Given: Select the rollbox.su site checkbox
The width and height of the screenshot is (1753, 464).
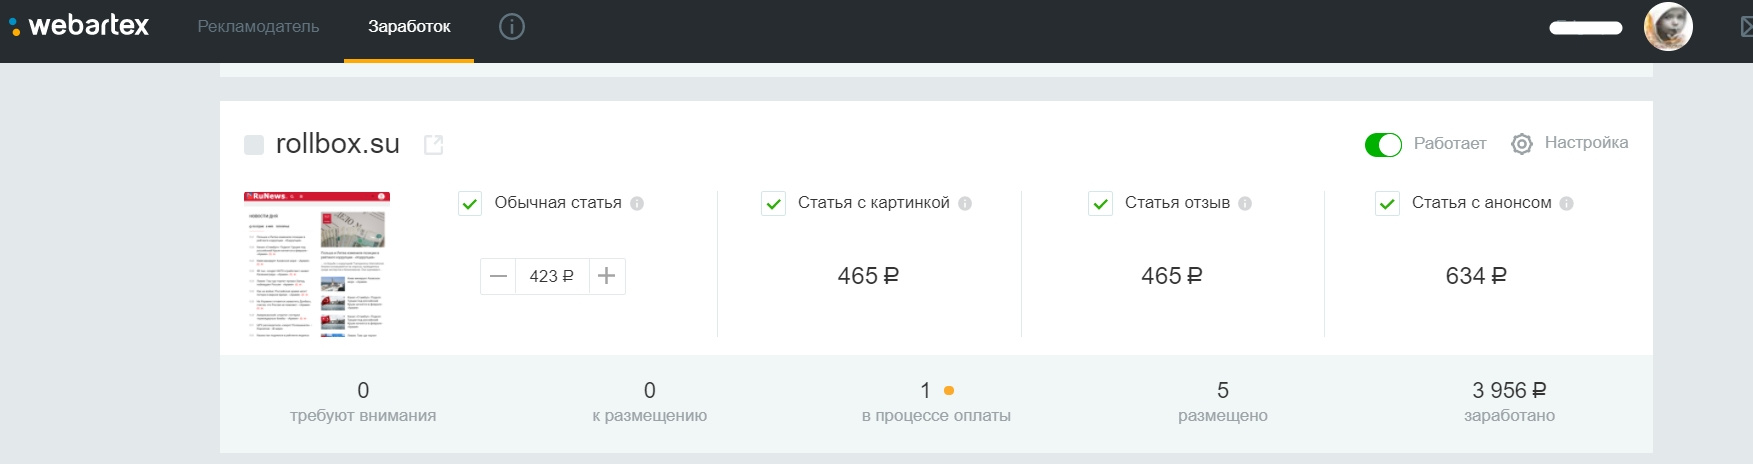Looking at the screenshot, I should [x=254, y=145].
